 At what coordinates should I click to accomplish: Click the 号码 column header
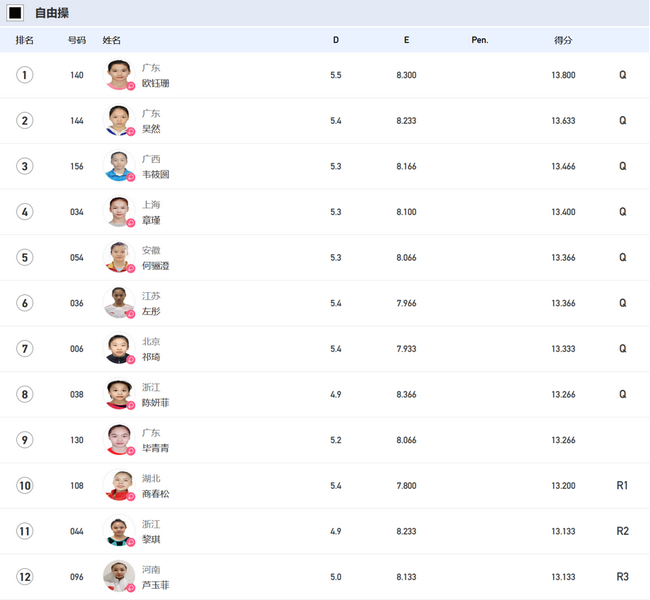(77, 40)
